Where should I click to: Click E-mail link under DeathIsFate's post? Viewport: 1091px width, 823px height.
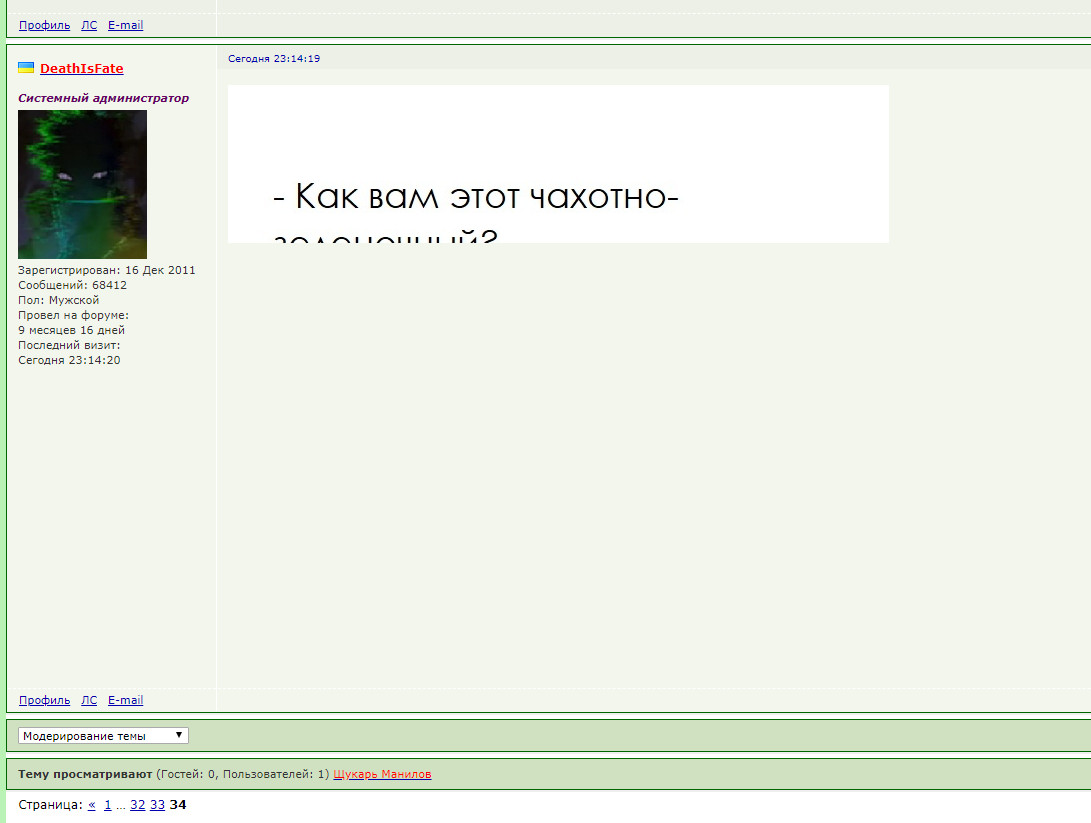125,700
